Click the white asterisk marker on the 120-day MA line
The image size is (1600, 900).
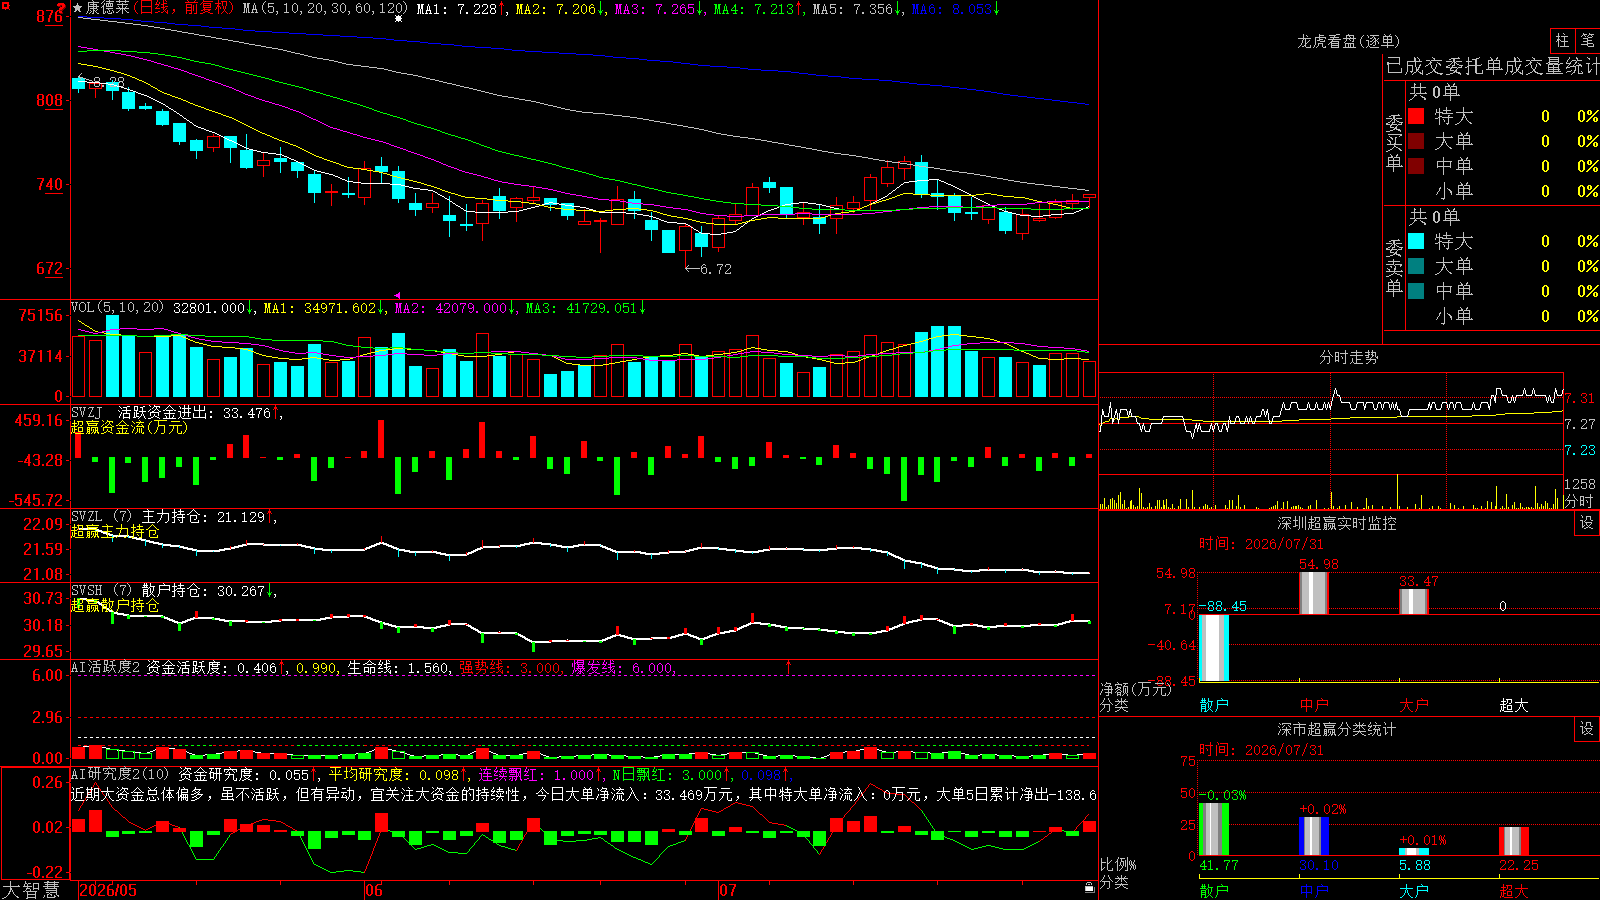(398, 19)
